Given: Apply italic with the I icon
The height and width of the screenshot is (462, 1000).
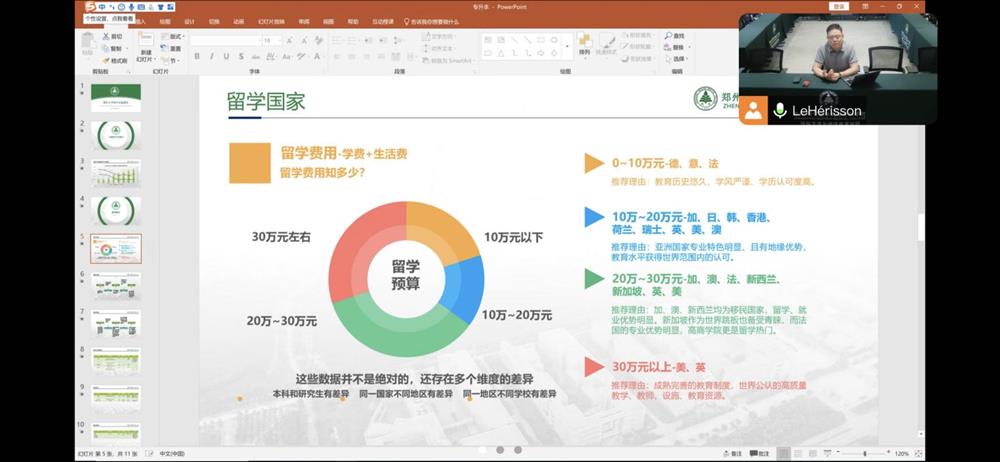Looking at the screenshot, I should click(x=212, y=57).
